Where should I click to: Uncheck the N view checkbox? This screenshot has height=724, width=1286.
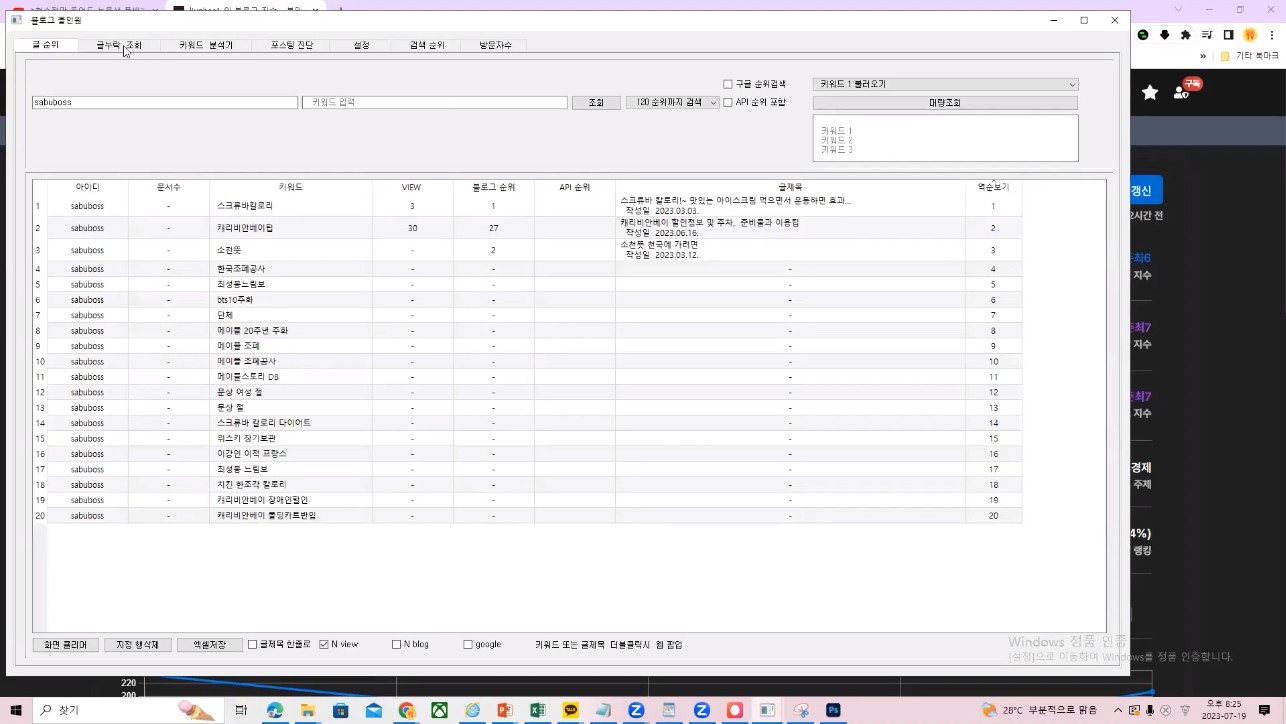(x=324, y=645)
